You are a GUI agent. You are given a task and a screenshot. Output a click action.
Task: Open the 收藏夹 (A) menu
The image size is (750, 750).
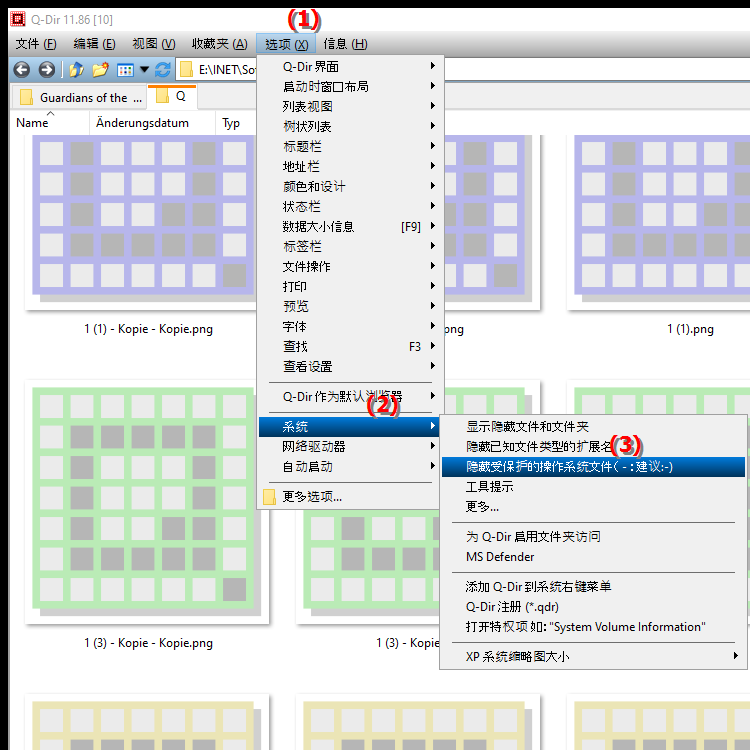(220, 44)
